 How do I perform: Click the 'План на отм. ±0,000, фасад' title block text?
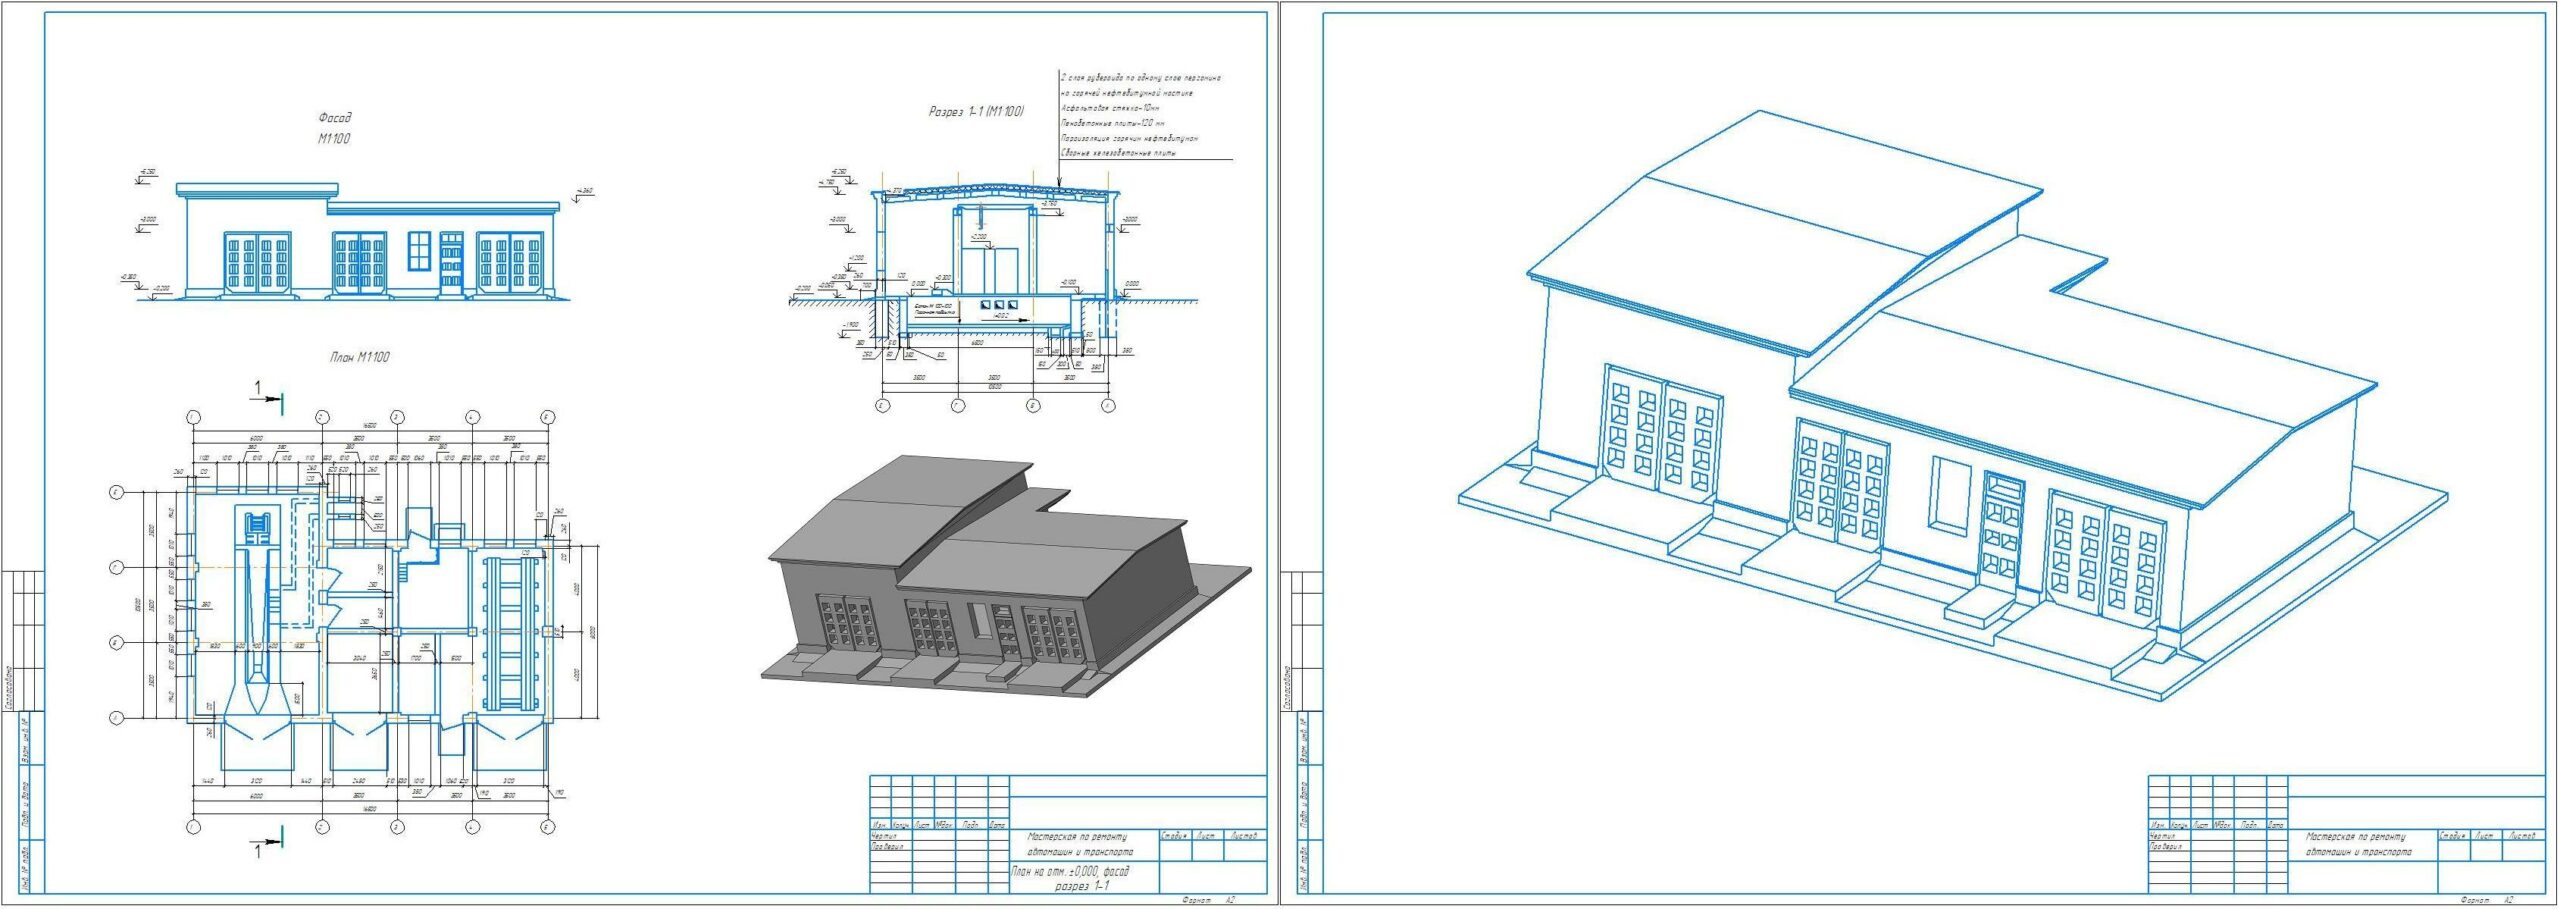1070,872
